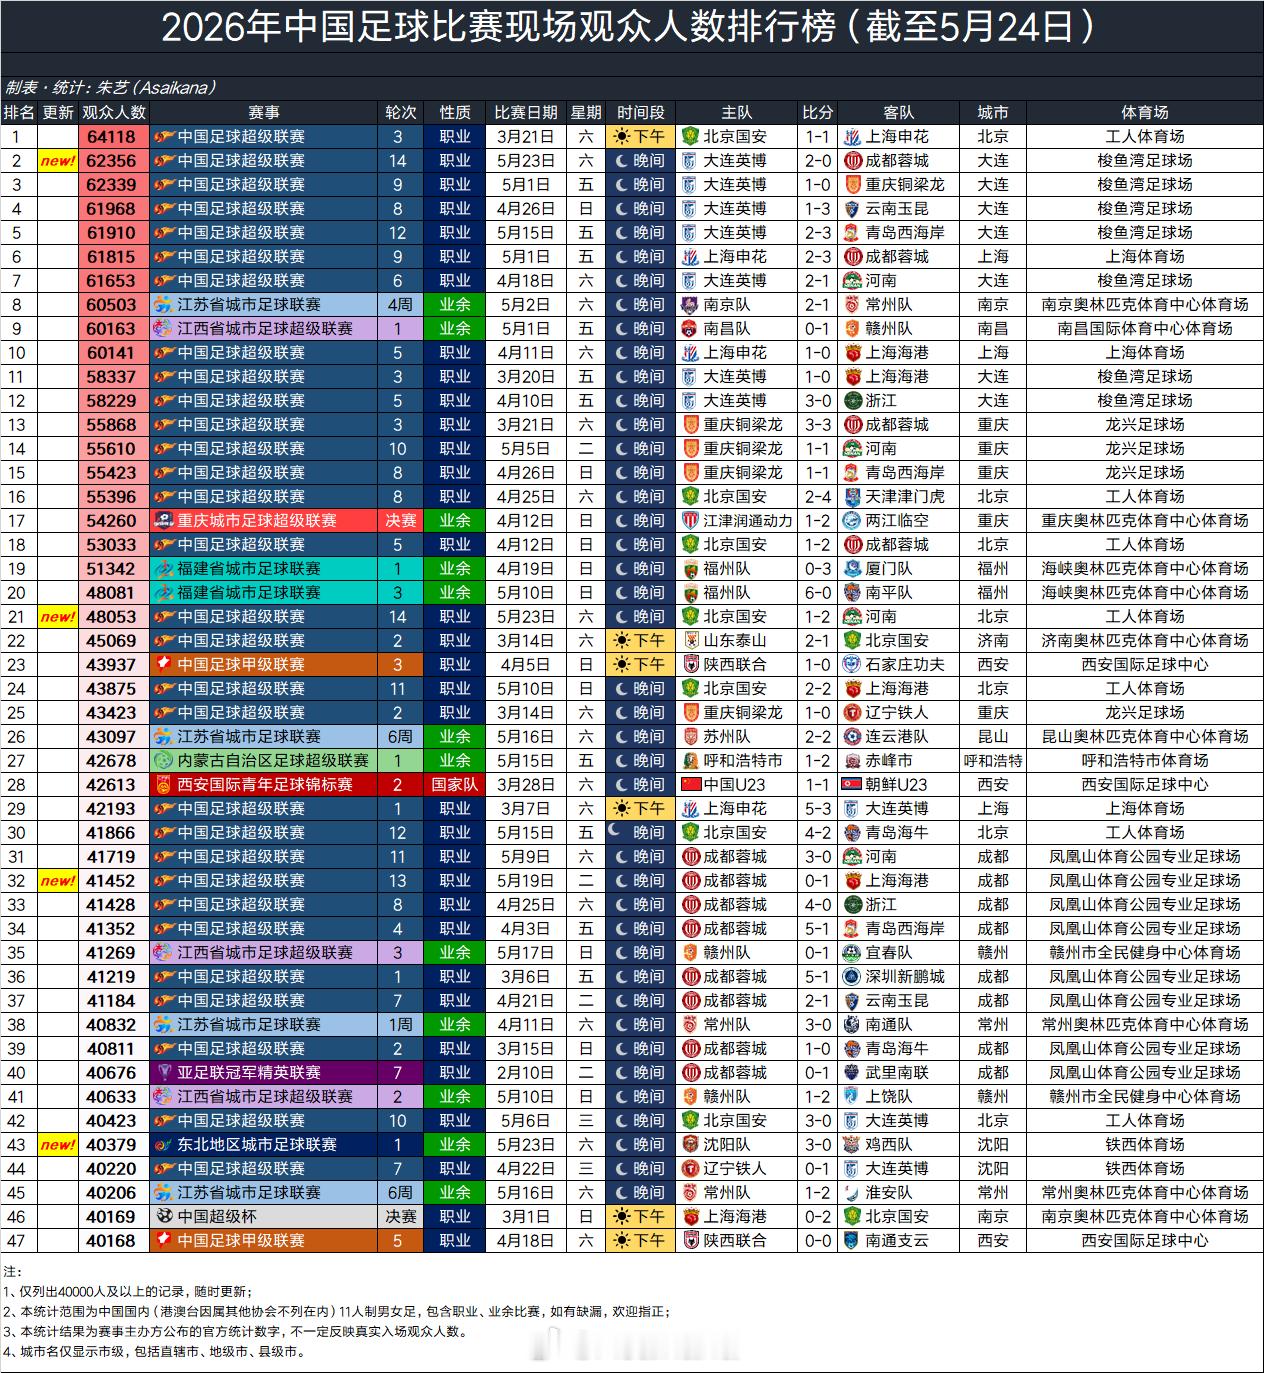
Task: Click the 体育场 column header
Action: click(1145, 113)
